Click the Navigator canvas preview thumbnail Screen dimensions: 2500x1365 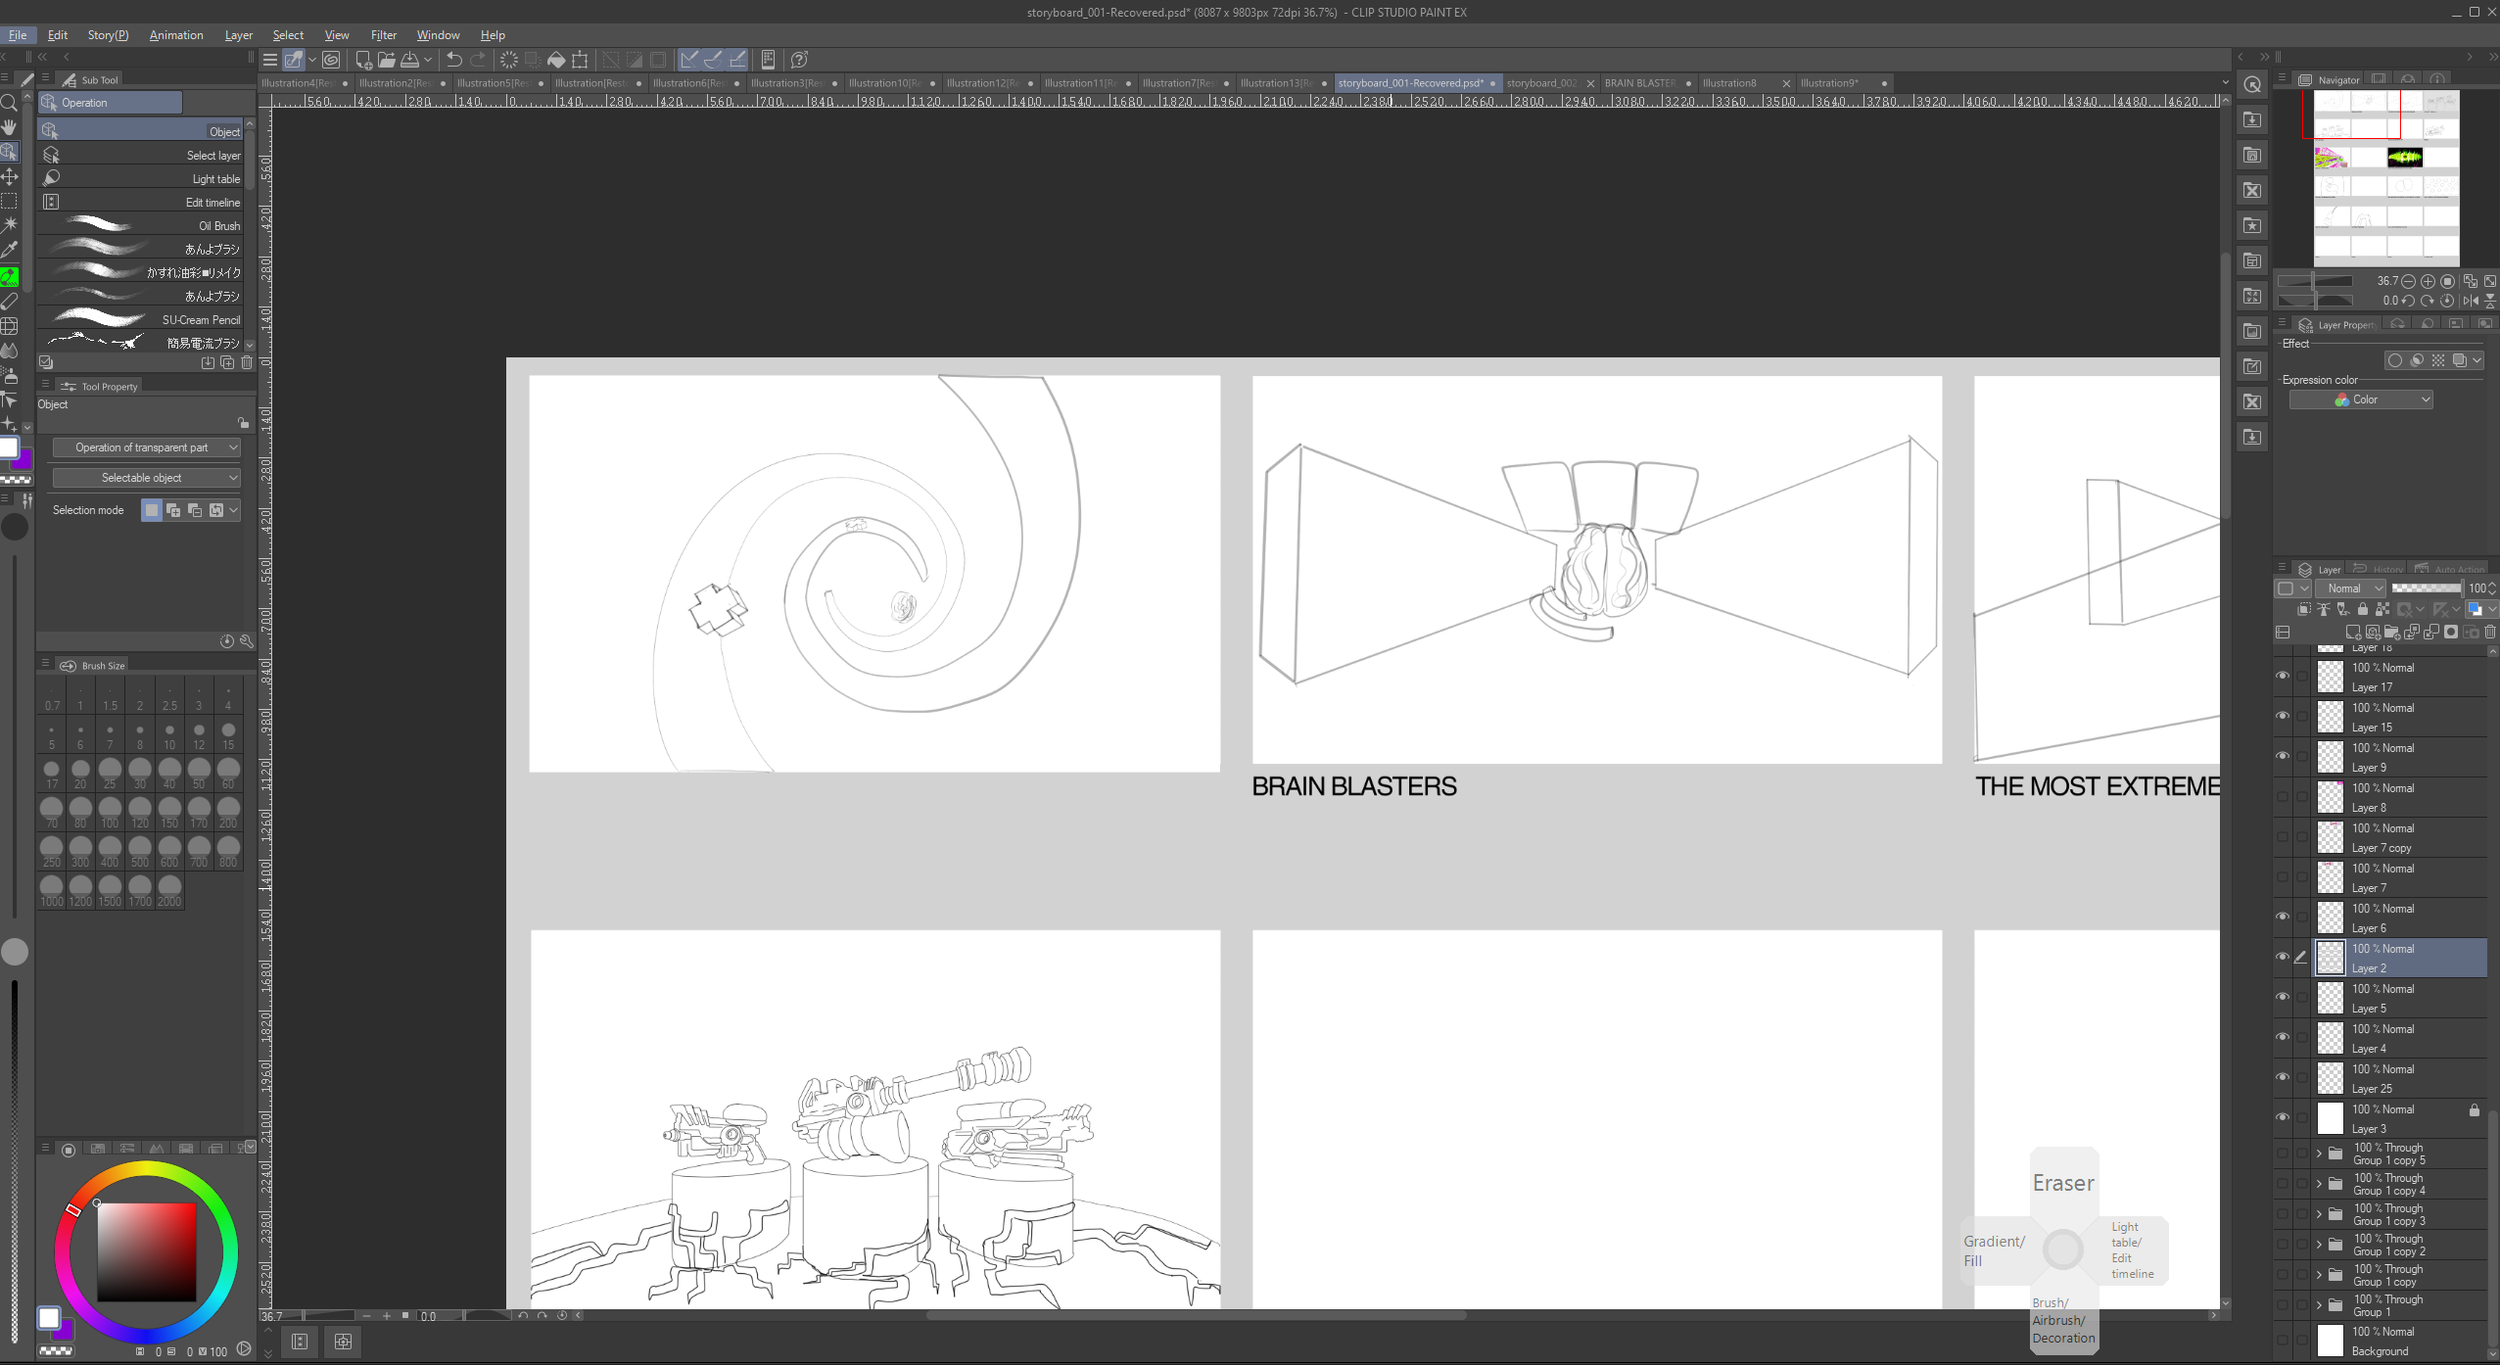(2387, 178)
